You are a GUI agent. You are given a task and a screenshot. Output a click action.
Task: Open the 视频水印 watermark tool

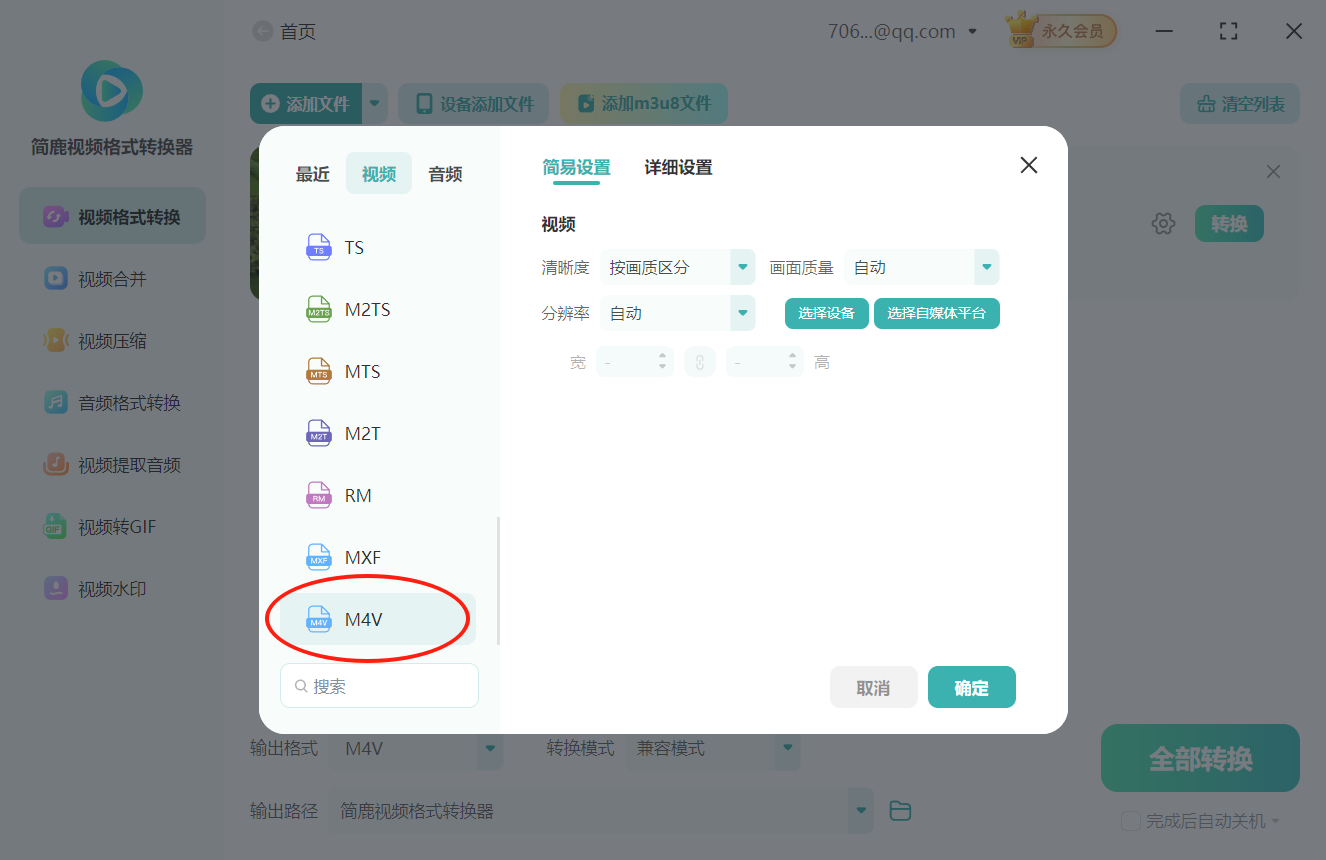coord(112,588)
